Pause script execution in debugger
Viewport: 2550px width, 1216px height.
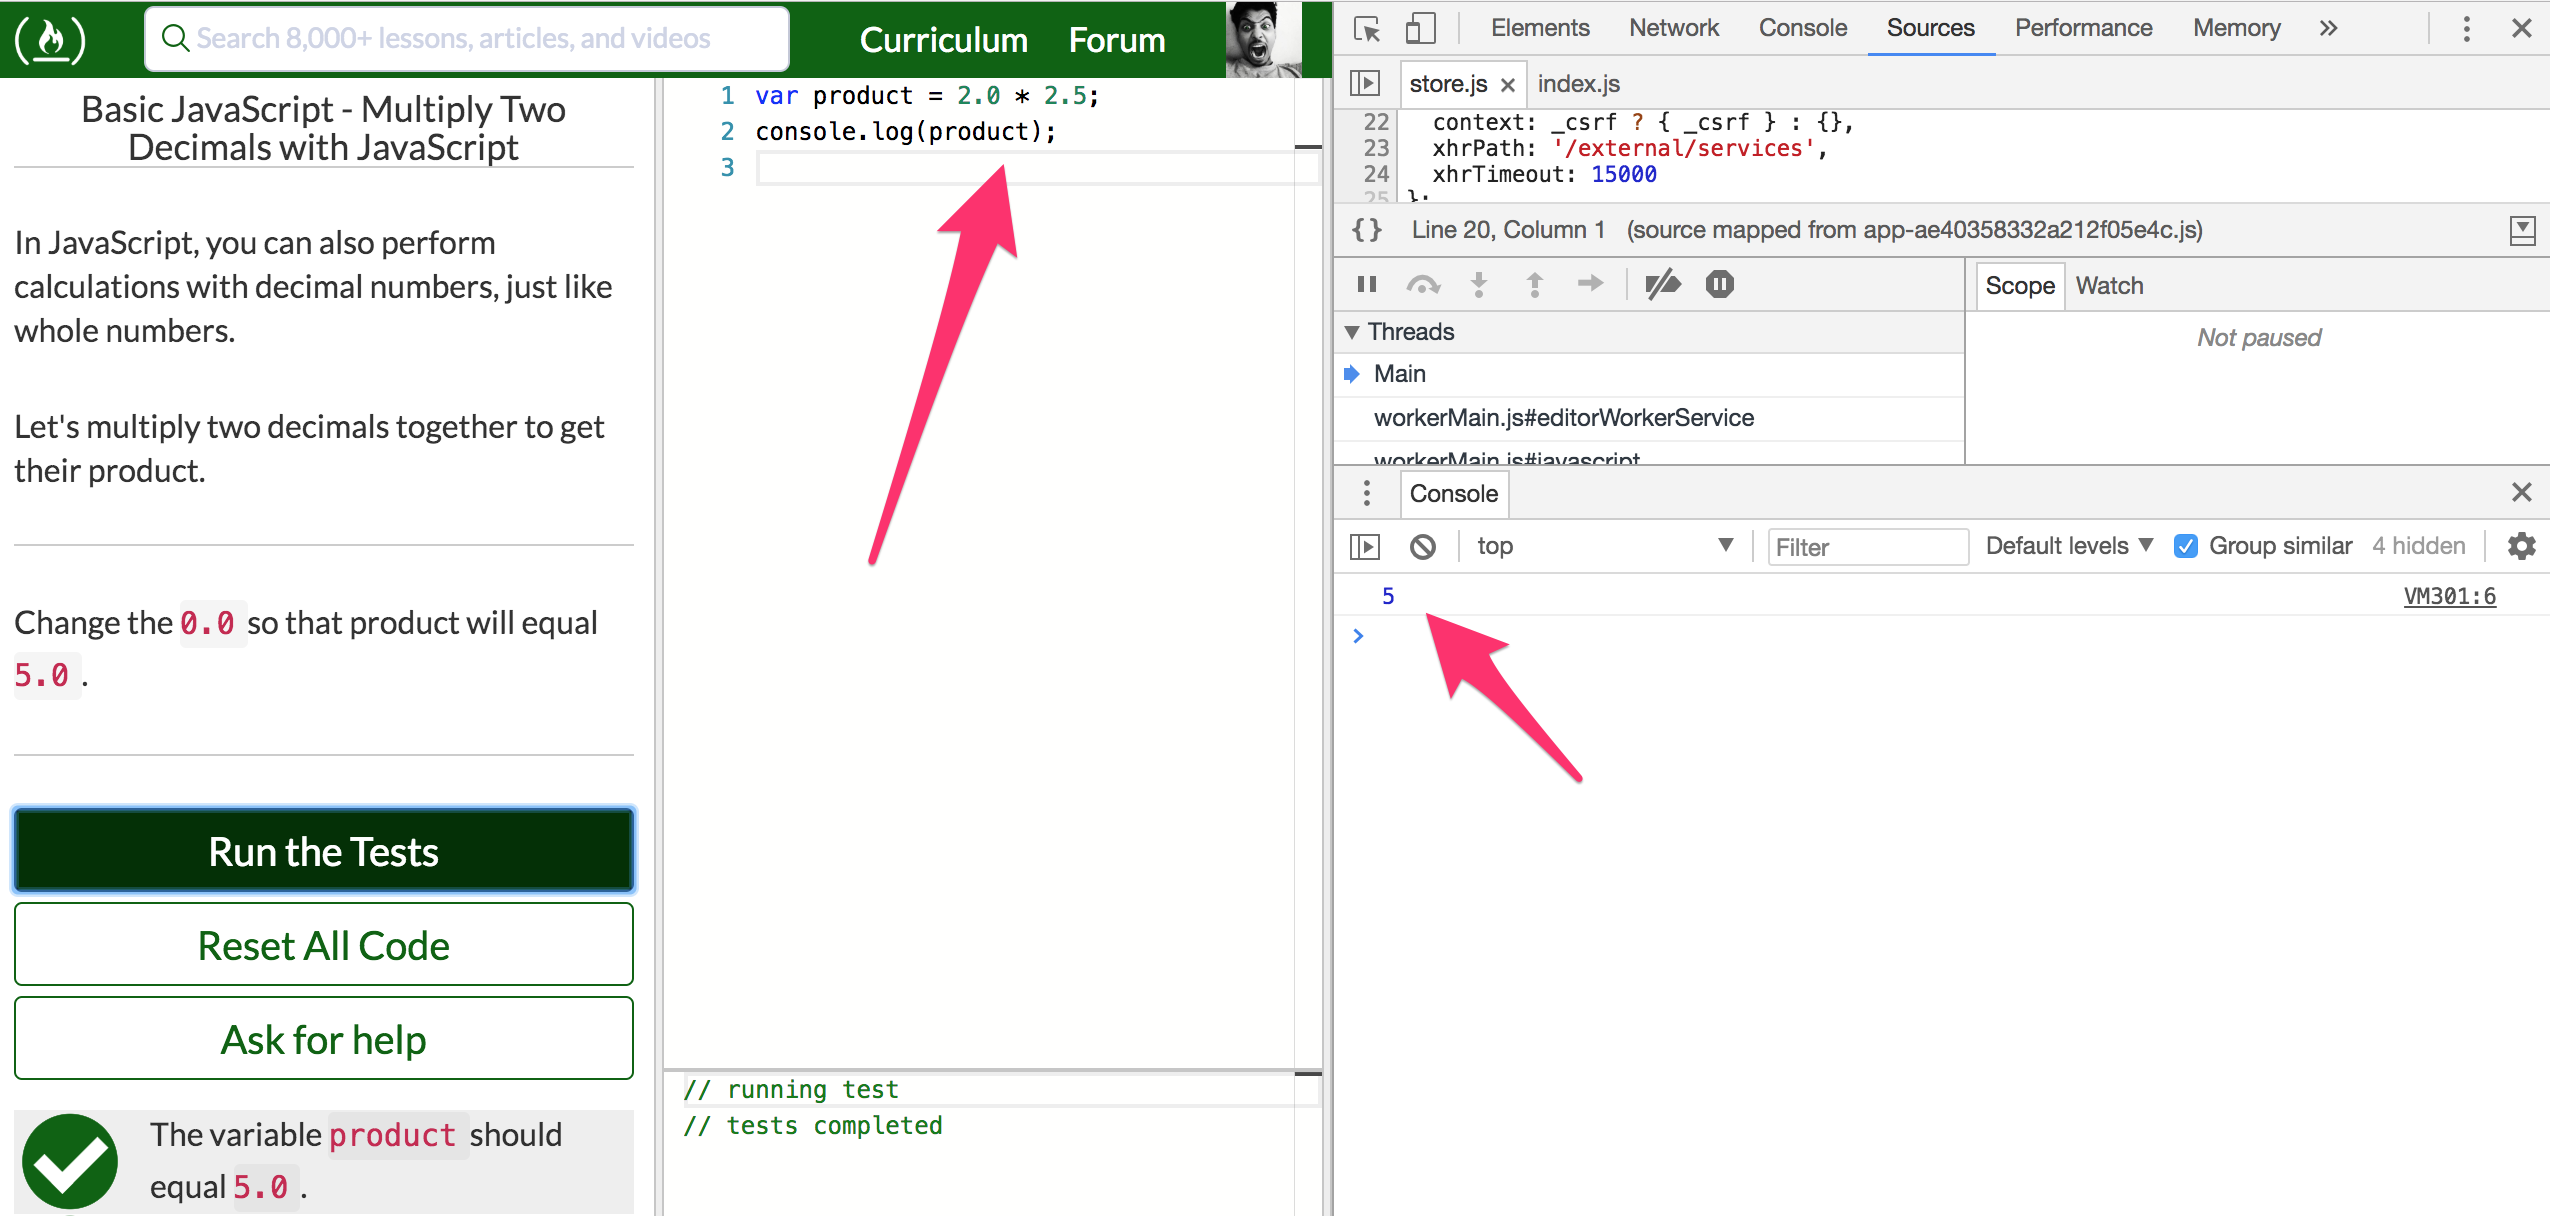coord(1367,285)
